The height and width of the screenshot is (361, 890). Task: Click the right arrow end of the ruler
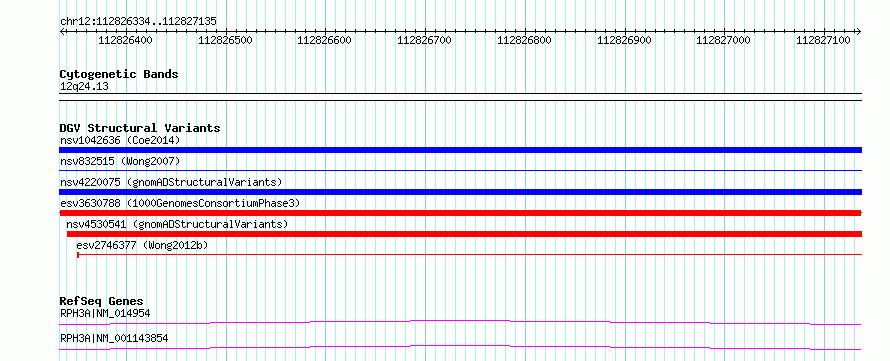(859, 31)
